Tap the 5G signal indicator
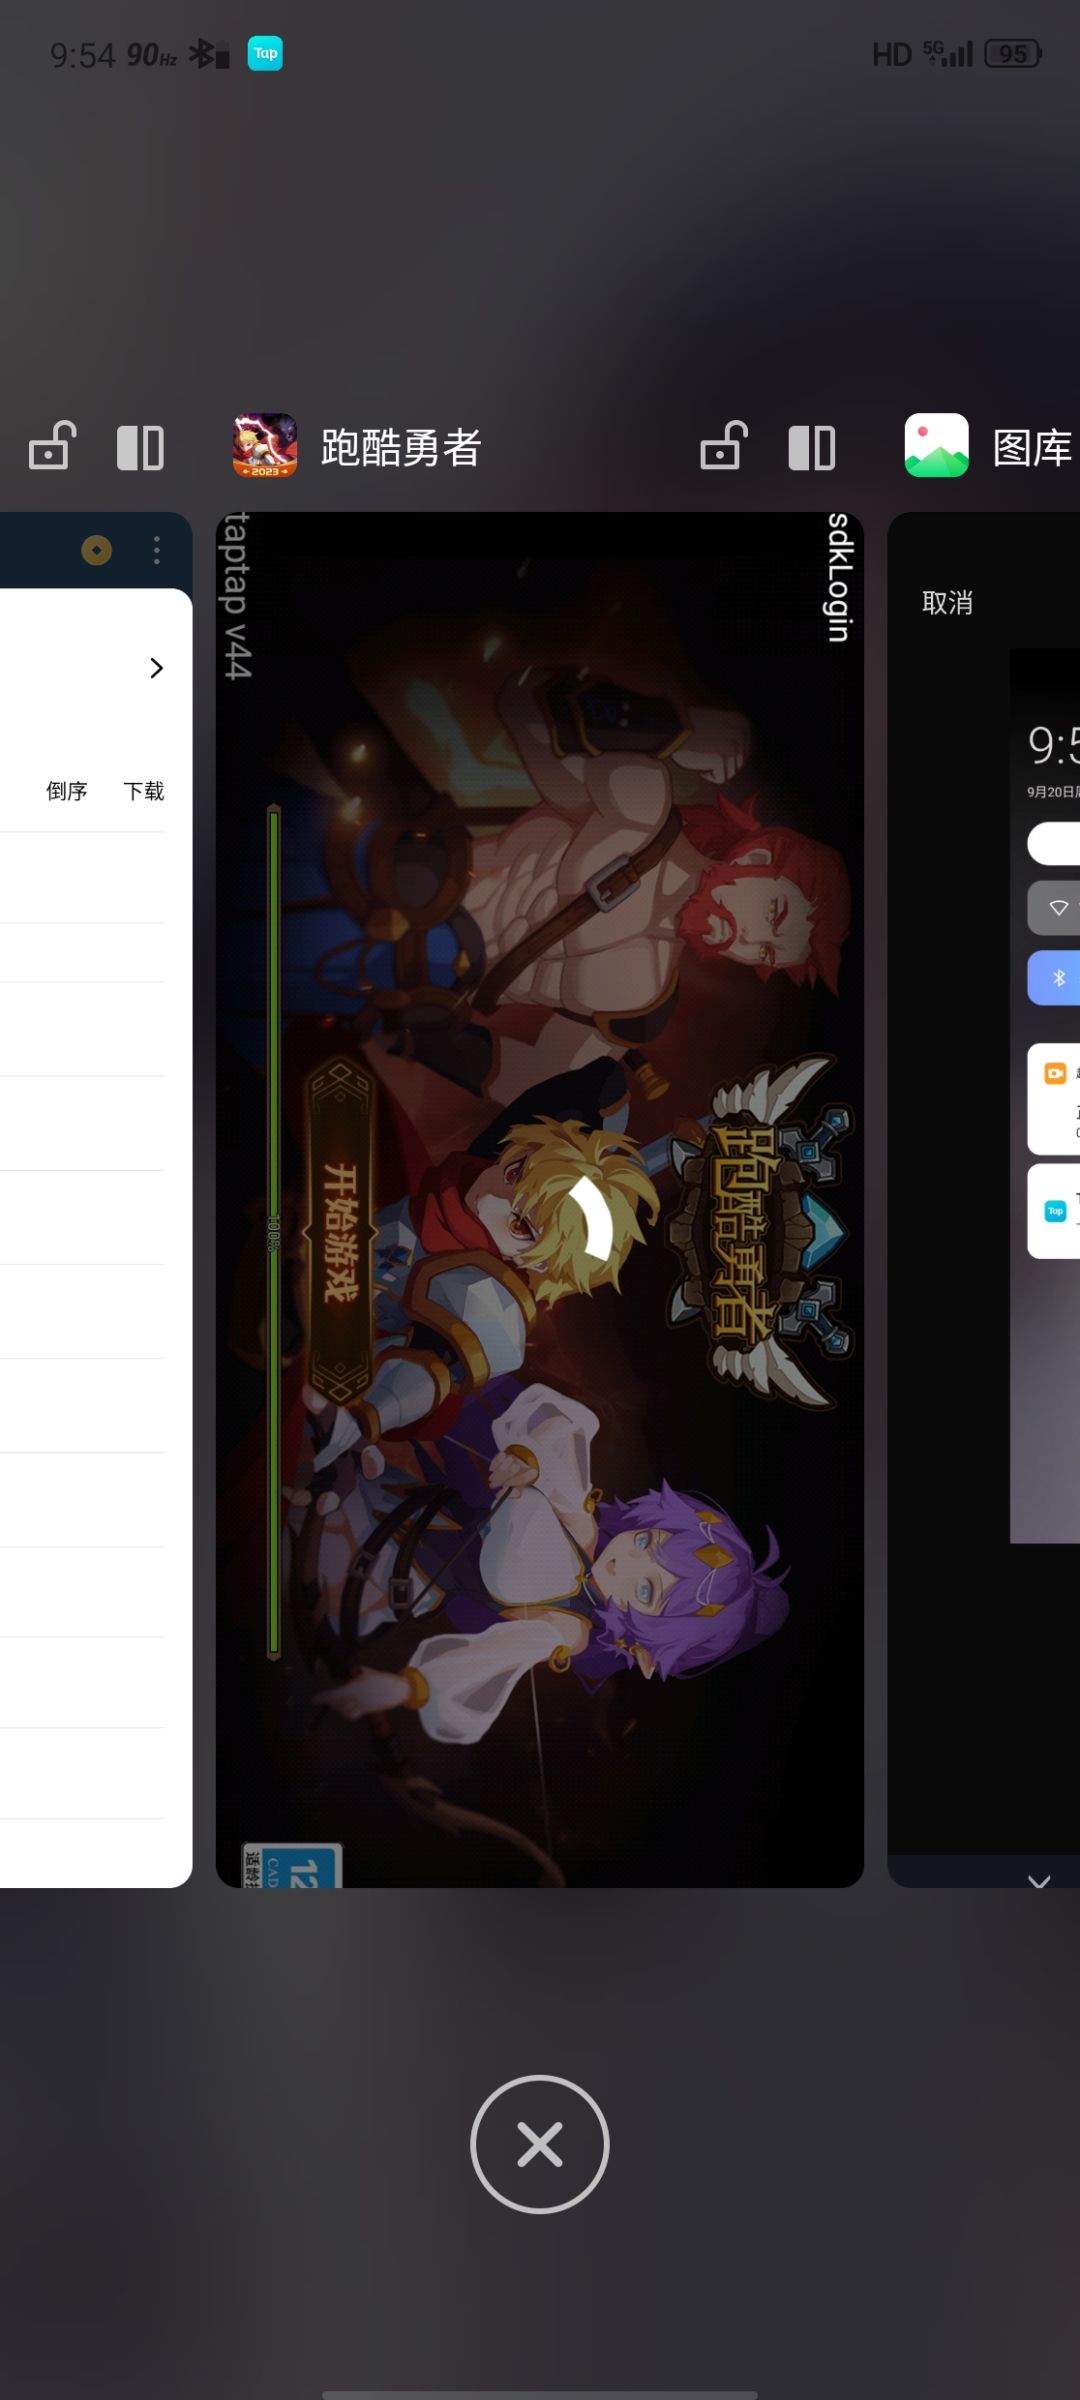1080x2400 pixels. pyautogui.click(x=947, y=54)
